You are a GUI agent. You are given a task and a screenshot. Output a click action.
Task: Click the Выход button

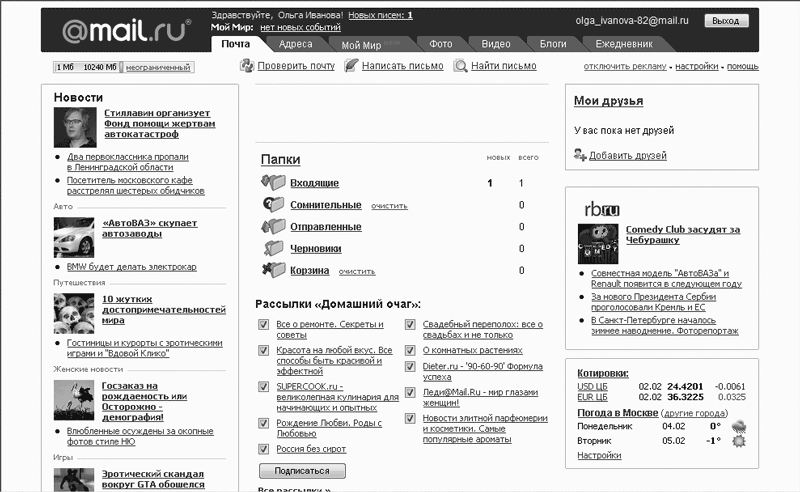[726, 21]
